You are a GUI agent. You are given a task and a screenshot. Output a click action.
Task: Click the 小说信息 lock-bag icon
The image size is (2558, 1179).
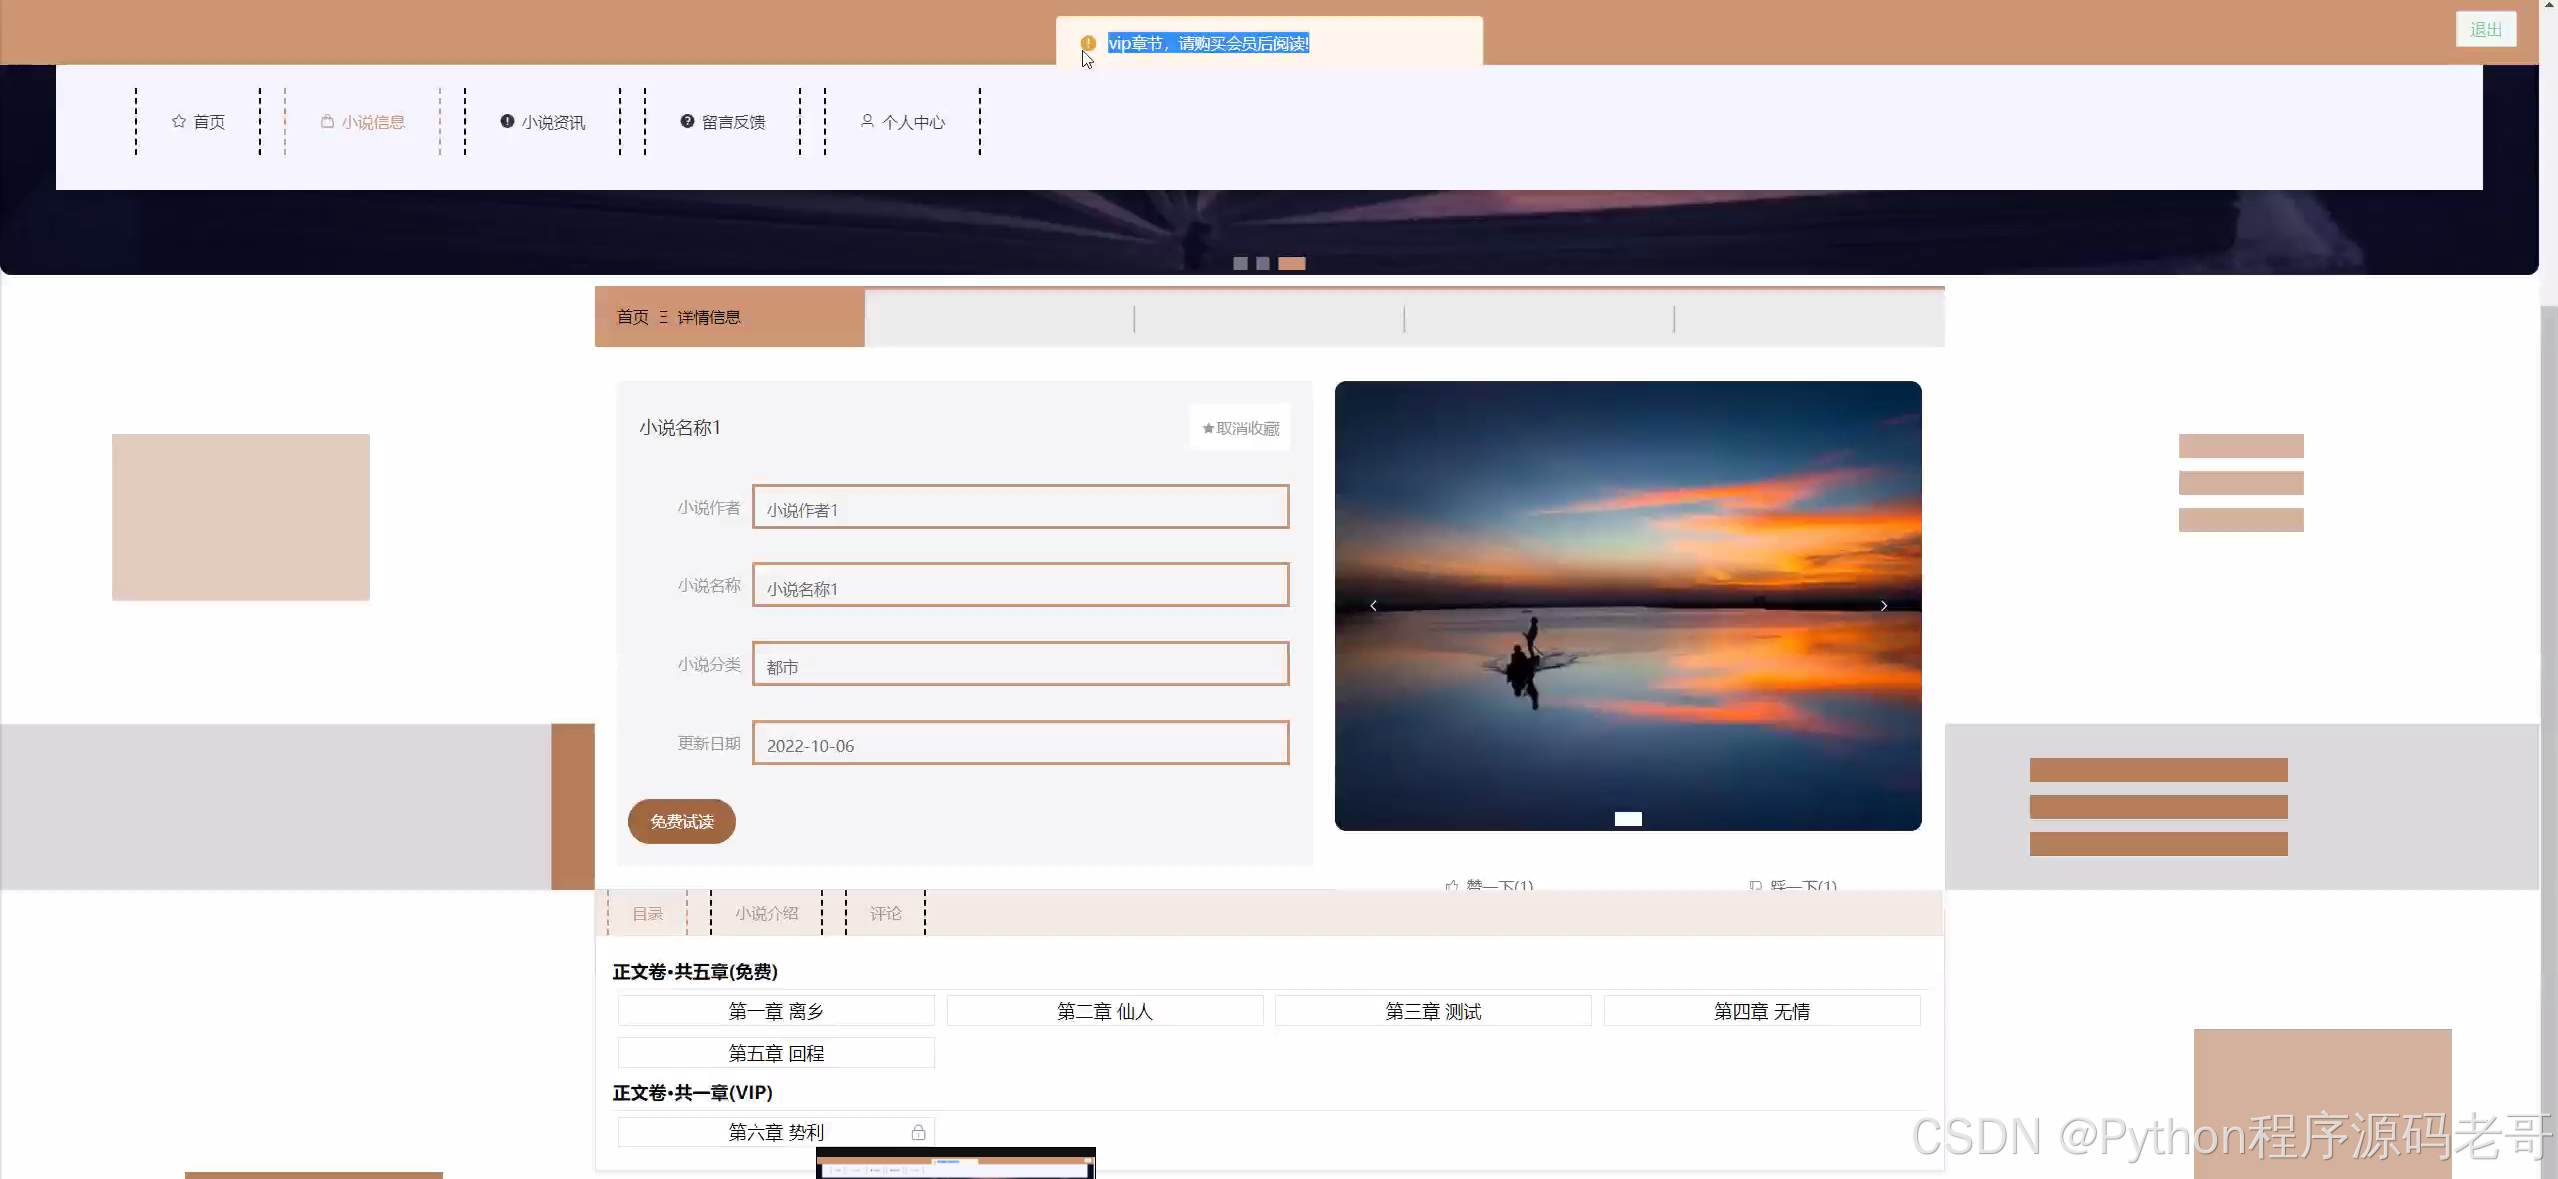(327, 121)
